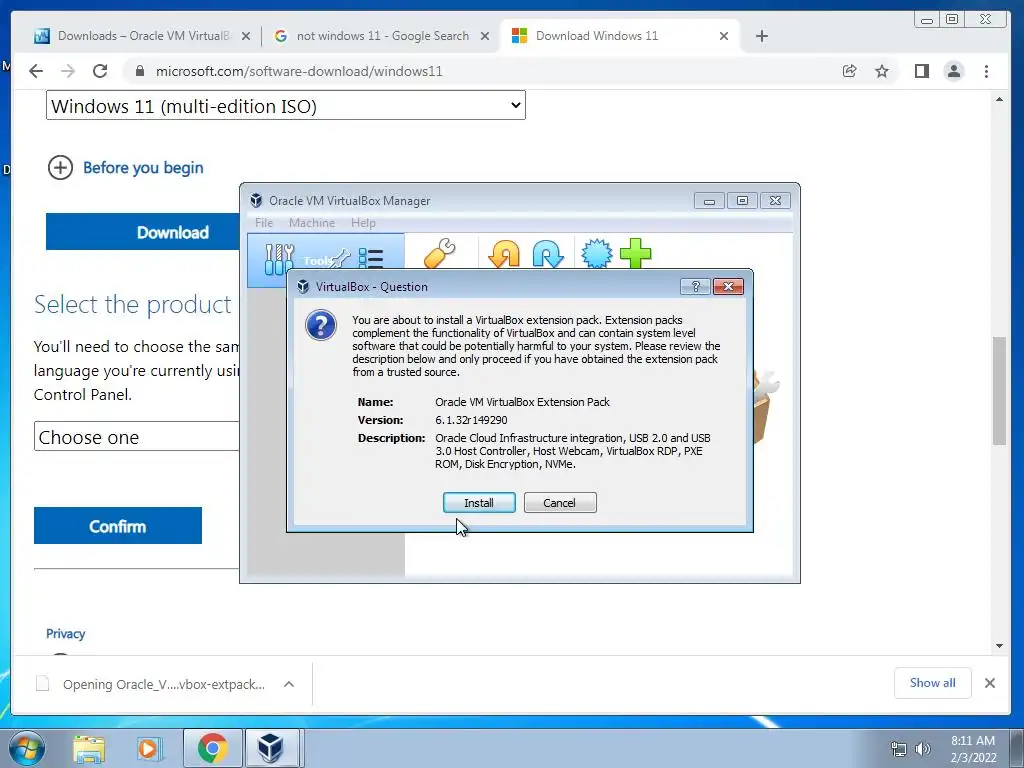Click the scroll up arrow of the page

[x=999, y=99]
